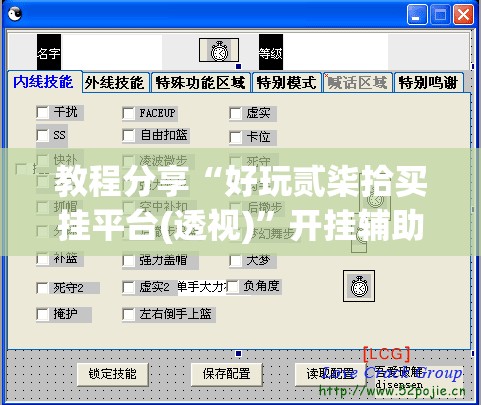Image resolution: width=481 pixels, height=405 pixels.
Task: Click the 保存配置 button
Action: [x=227, y=374]
